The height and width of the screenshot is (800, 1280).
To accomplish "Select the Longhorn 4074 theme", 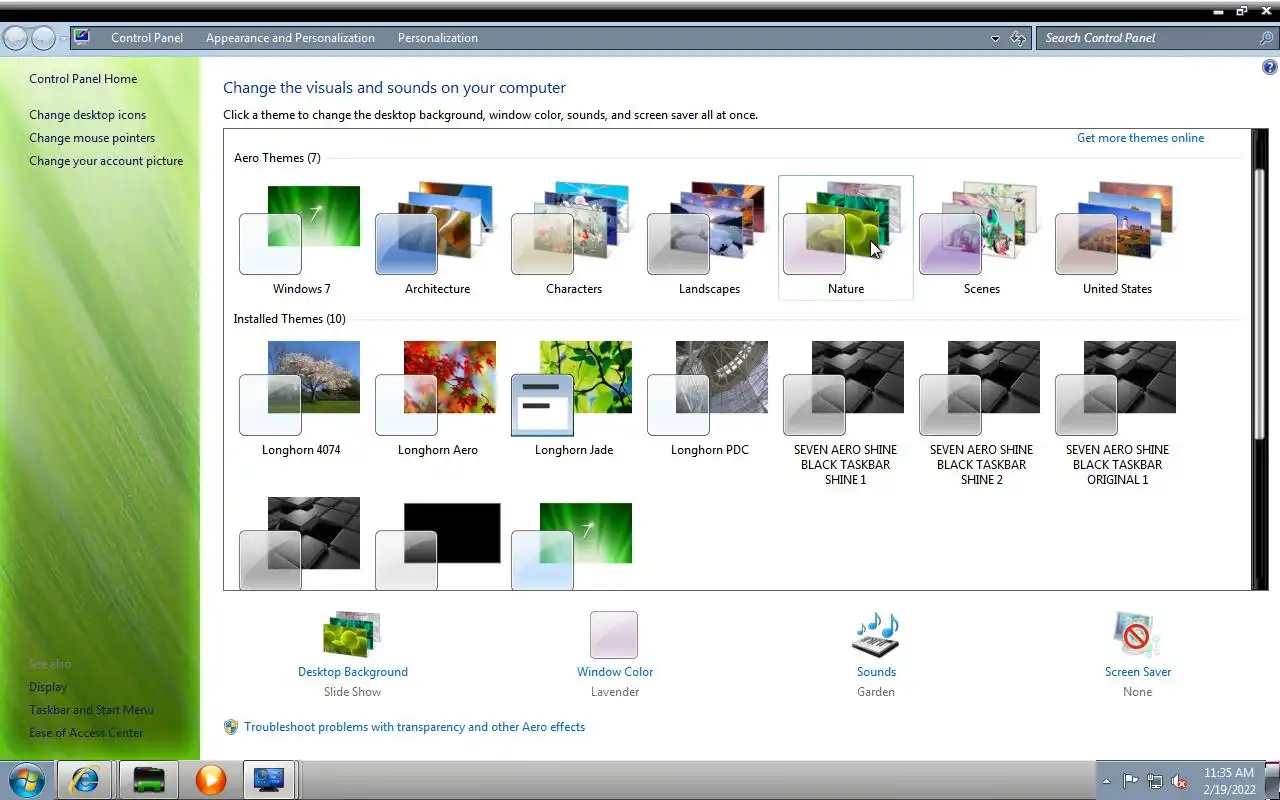I will [300, 398].
